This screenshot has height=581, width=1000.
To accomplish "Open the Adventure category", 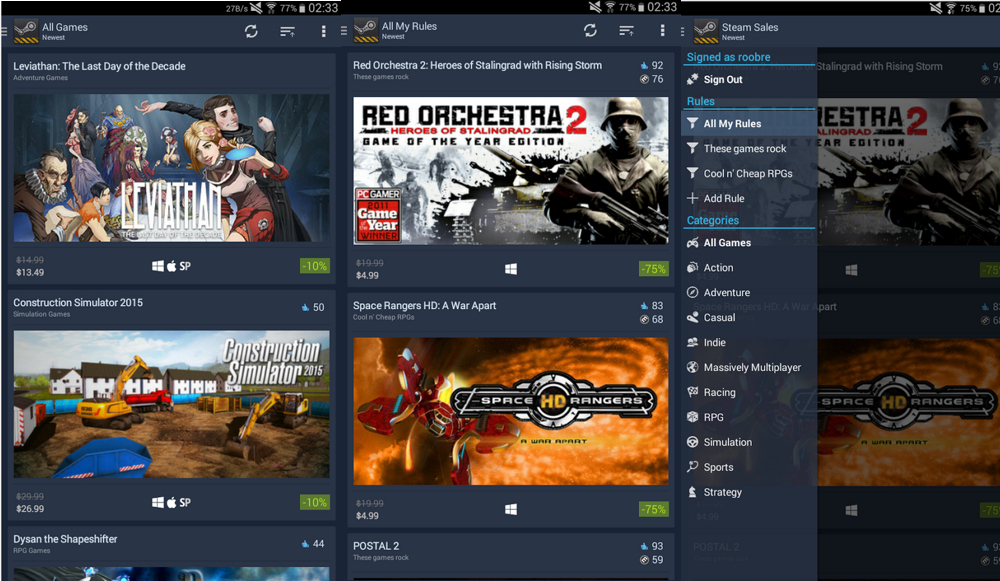I will [726, 293].
